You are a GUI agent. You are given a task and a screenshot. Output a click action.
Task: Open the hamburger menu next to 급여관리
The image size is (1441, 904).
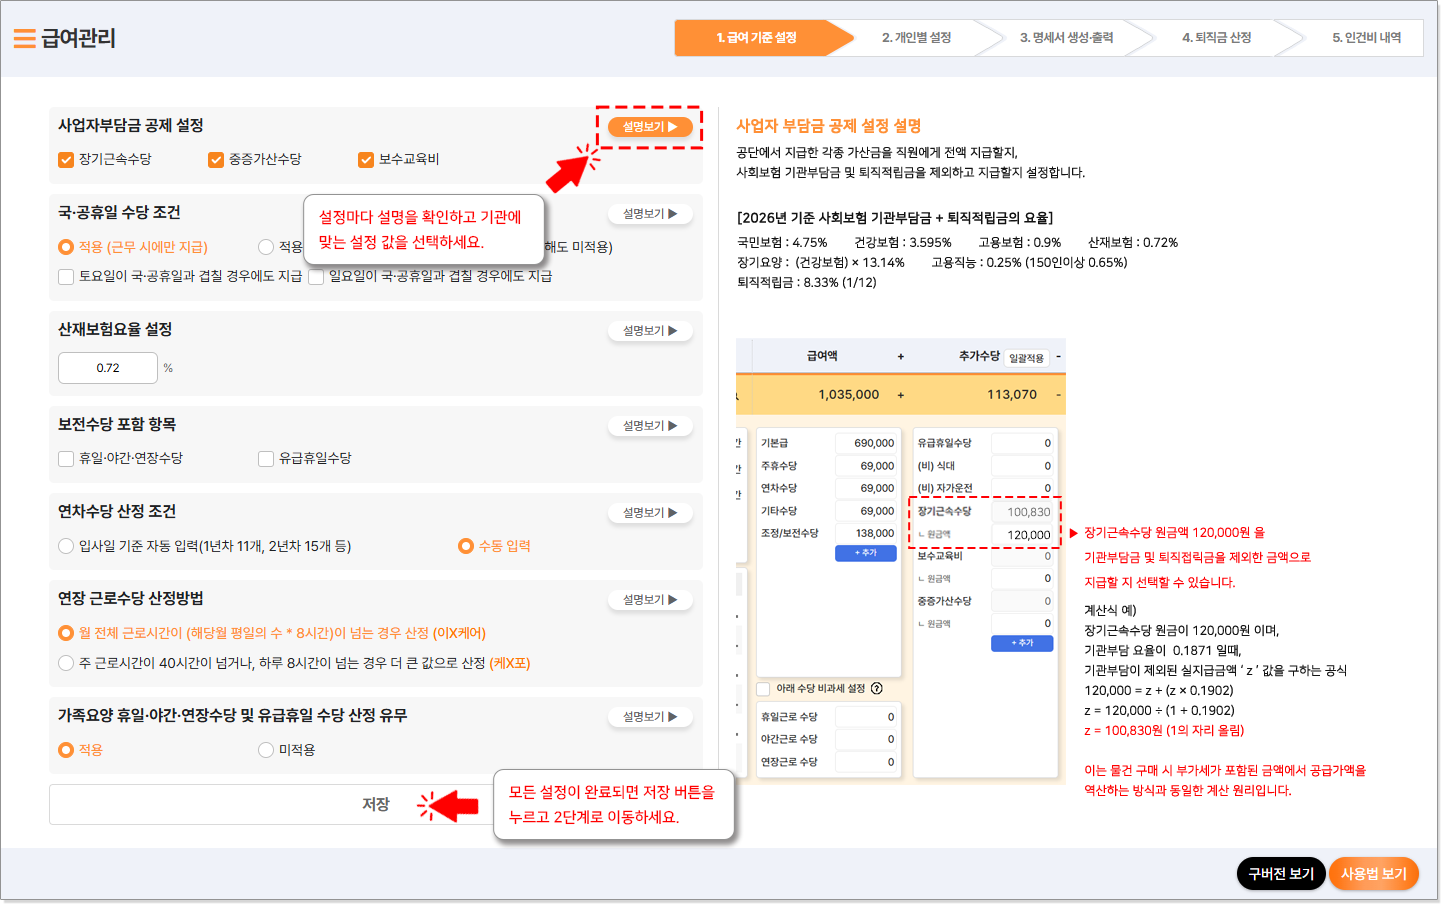point(24,38)
